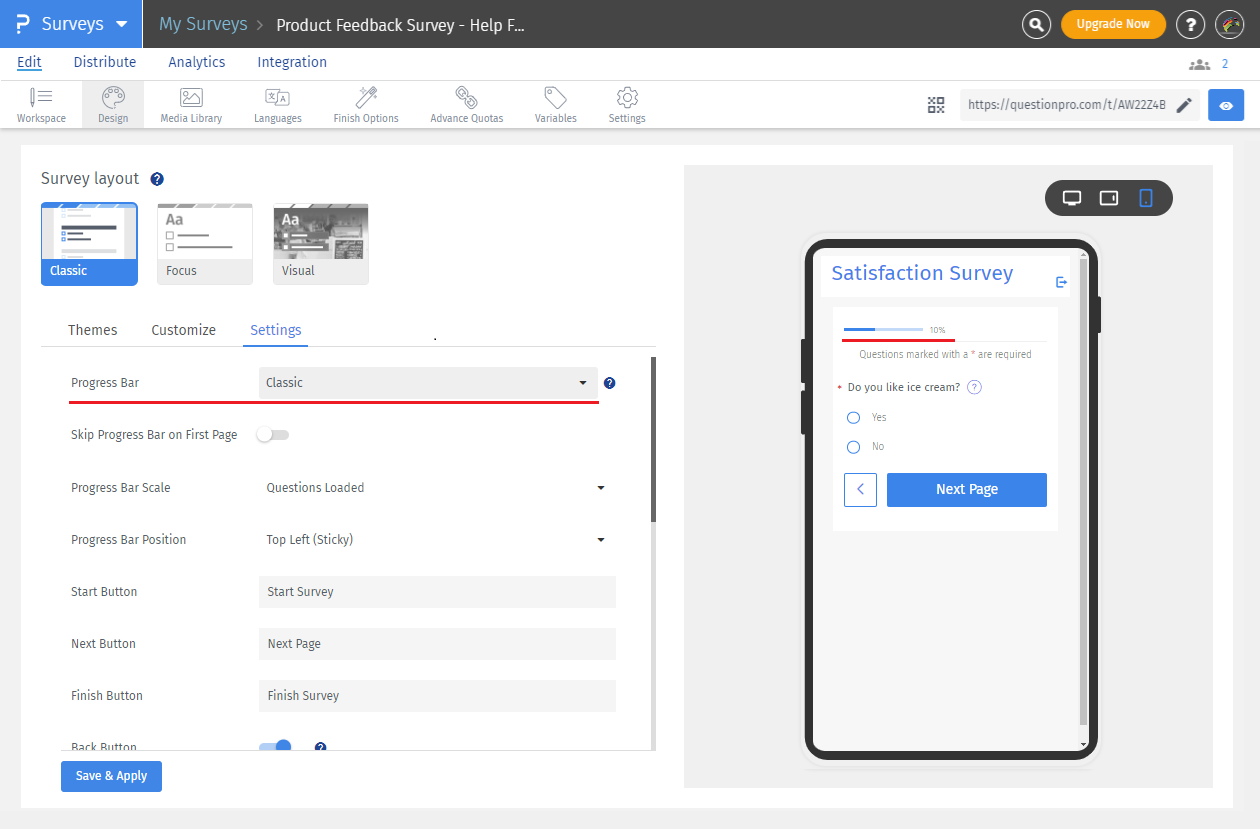Click the Advance Quotas icon

[x=466, y=103]
